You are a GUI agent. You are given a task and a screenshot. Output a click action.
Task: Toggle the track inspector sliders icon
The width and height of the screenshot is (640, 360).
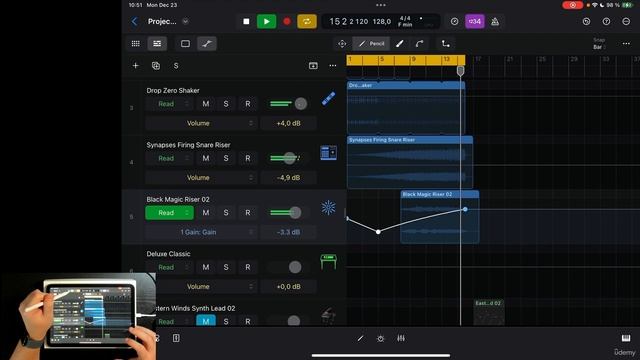(x=157, y=44)
